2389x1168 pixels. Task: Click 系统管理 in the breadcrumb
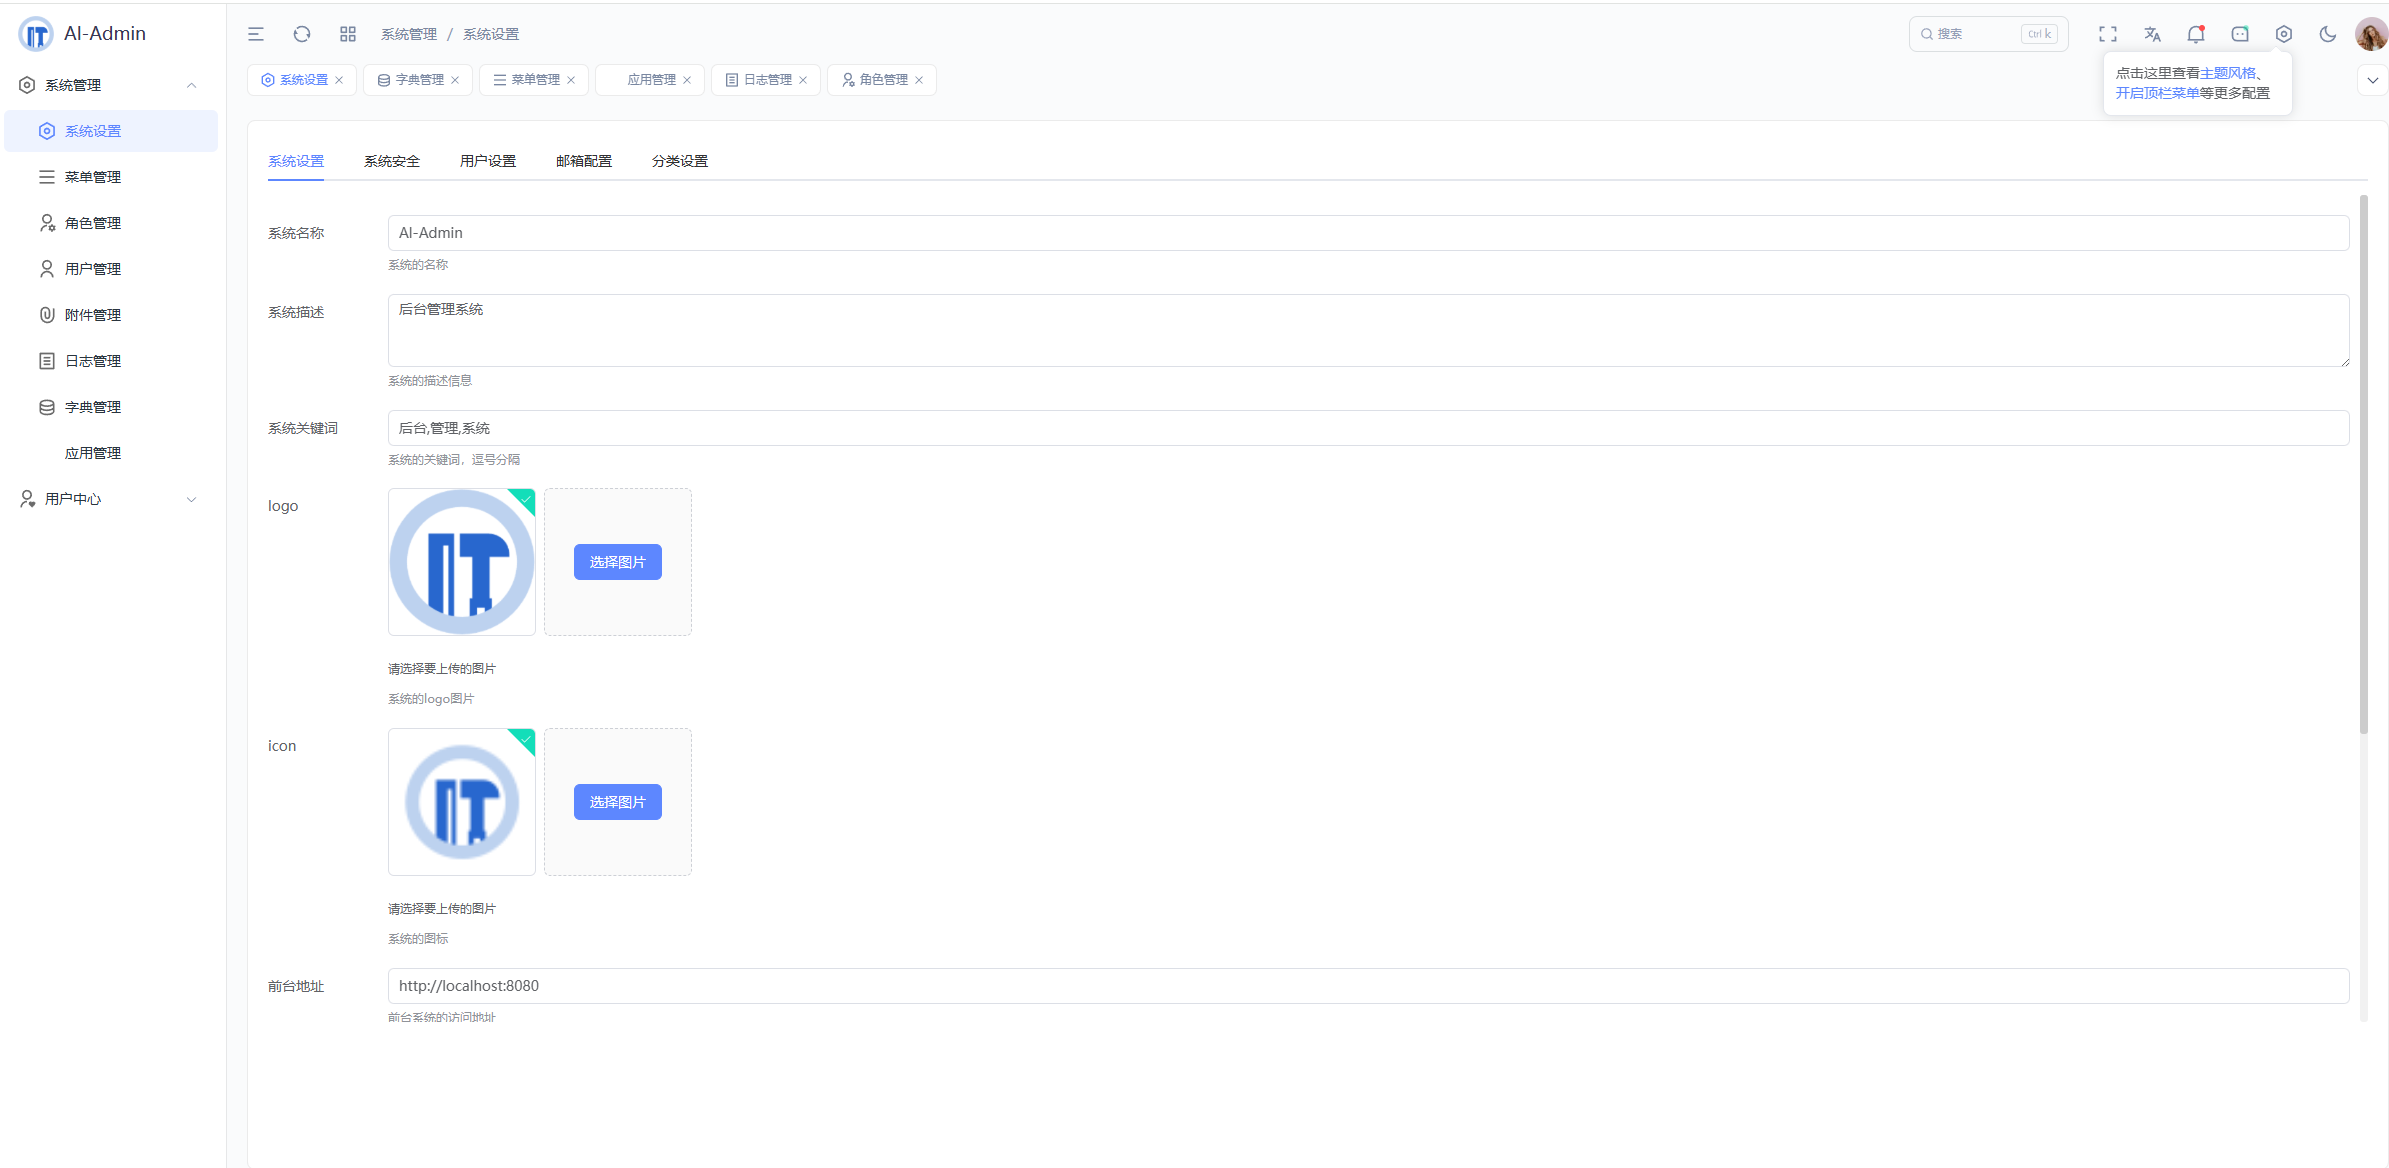[409, 34]
